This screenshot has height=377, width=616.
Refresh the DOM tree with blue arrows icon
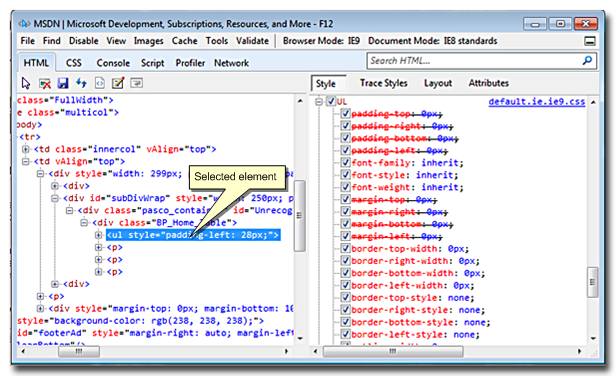pos(81,83)
